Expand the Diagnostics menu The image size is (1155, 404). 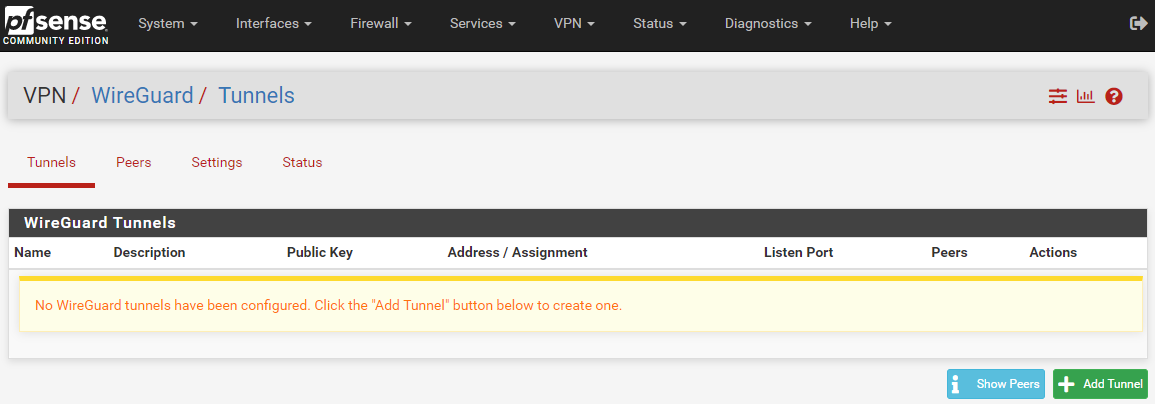[x=768, y=24]
